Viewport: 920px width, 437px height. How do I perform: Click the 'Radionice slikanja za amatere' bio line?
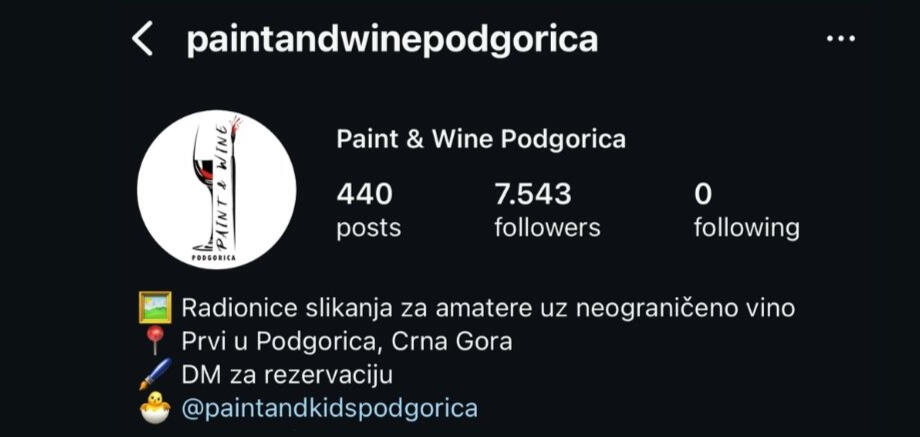488,308
